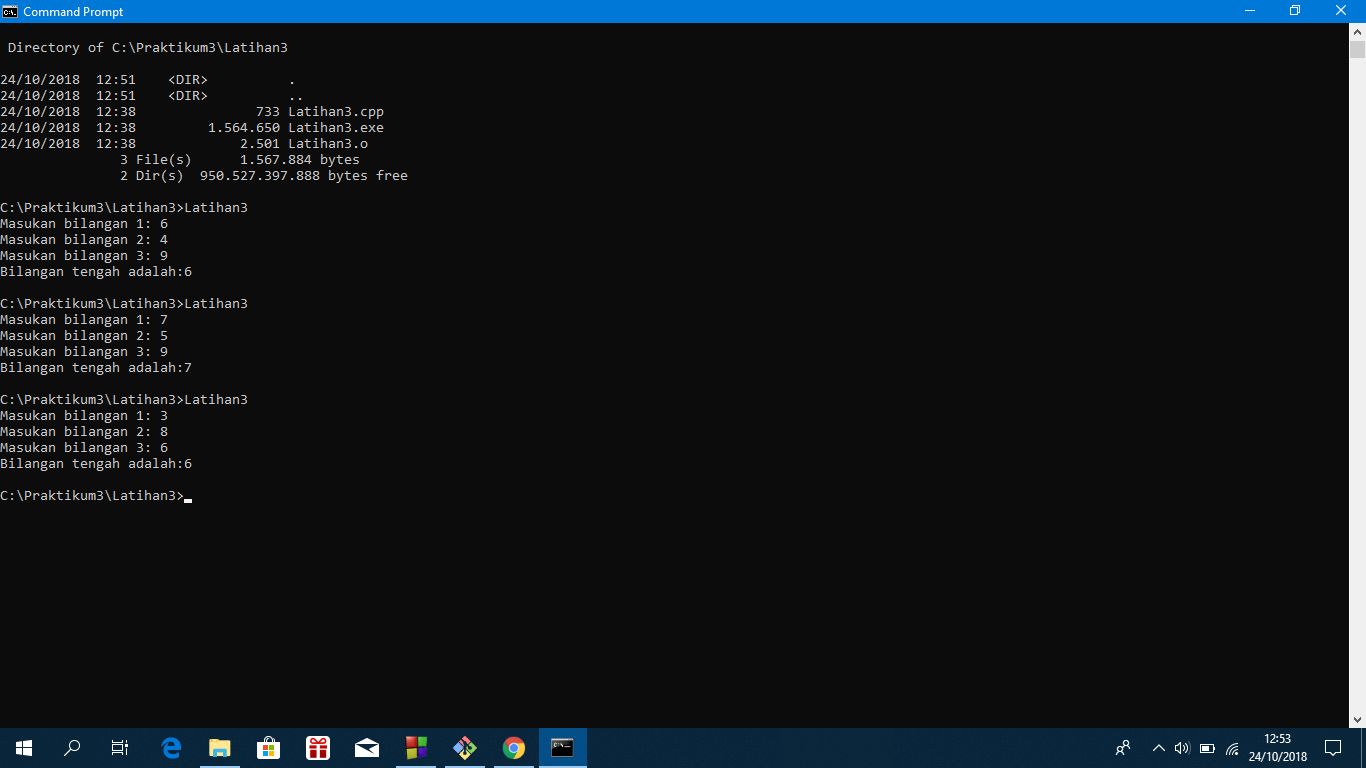Minimize the Command Prompt window
The image size is (1366, 768).
click(1249, 11)
